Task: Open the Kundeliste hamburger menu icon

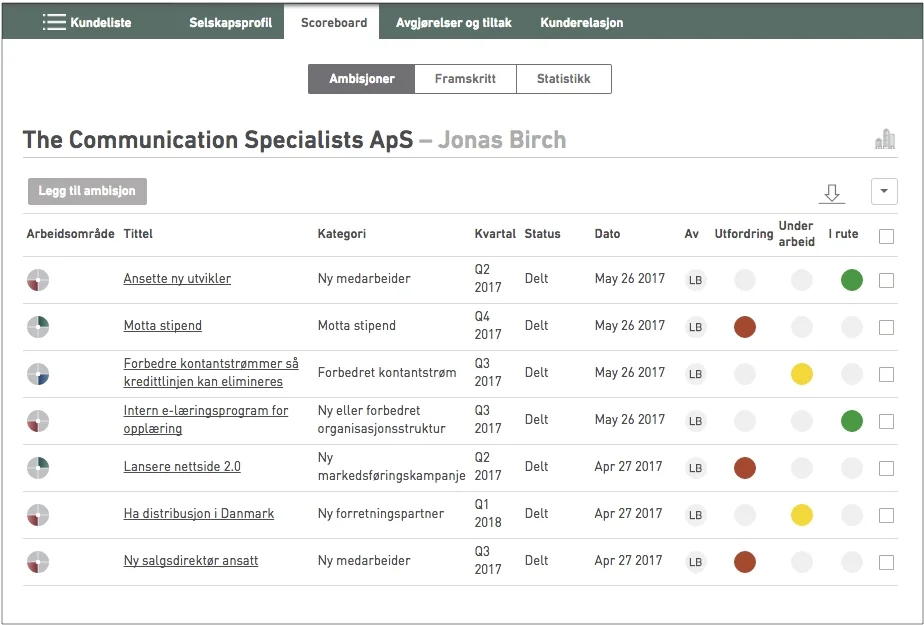Action: tap(54, 22)
